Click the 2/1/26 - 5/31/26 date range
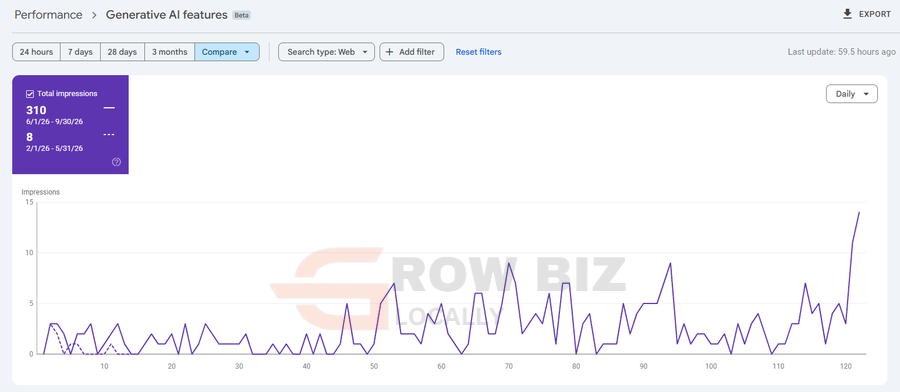This screenshot has height=392, width=900. coord(55,148)
